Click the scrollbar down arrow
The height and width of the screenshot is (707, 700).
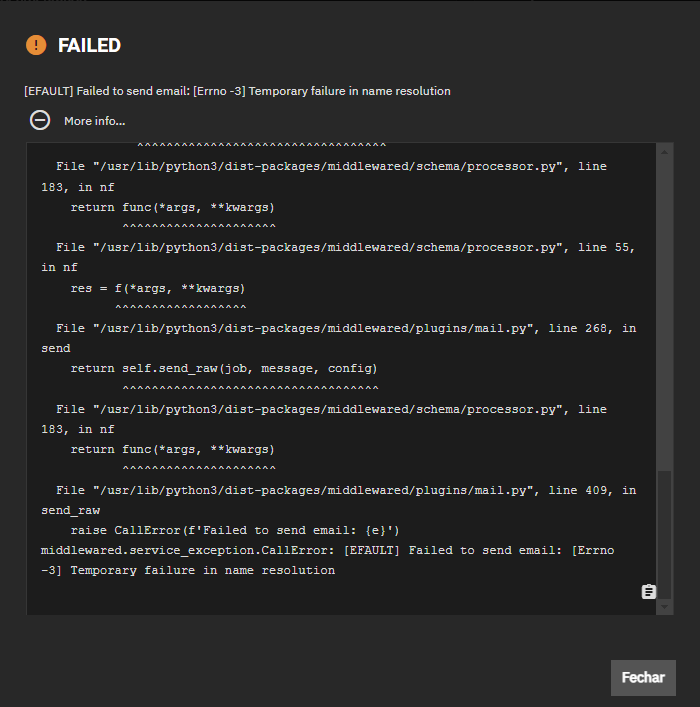(x=664, y=607)
